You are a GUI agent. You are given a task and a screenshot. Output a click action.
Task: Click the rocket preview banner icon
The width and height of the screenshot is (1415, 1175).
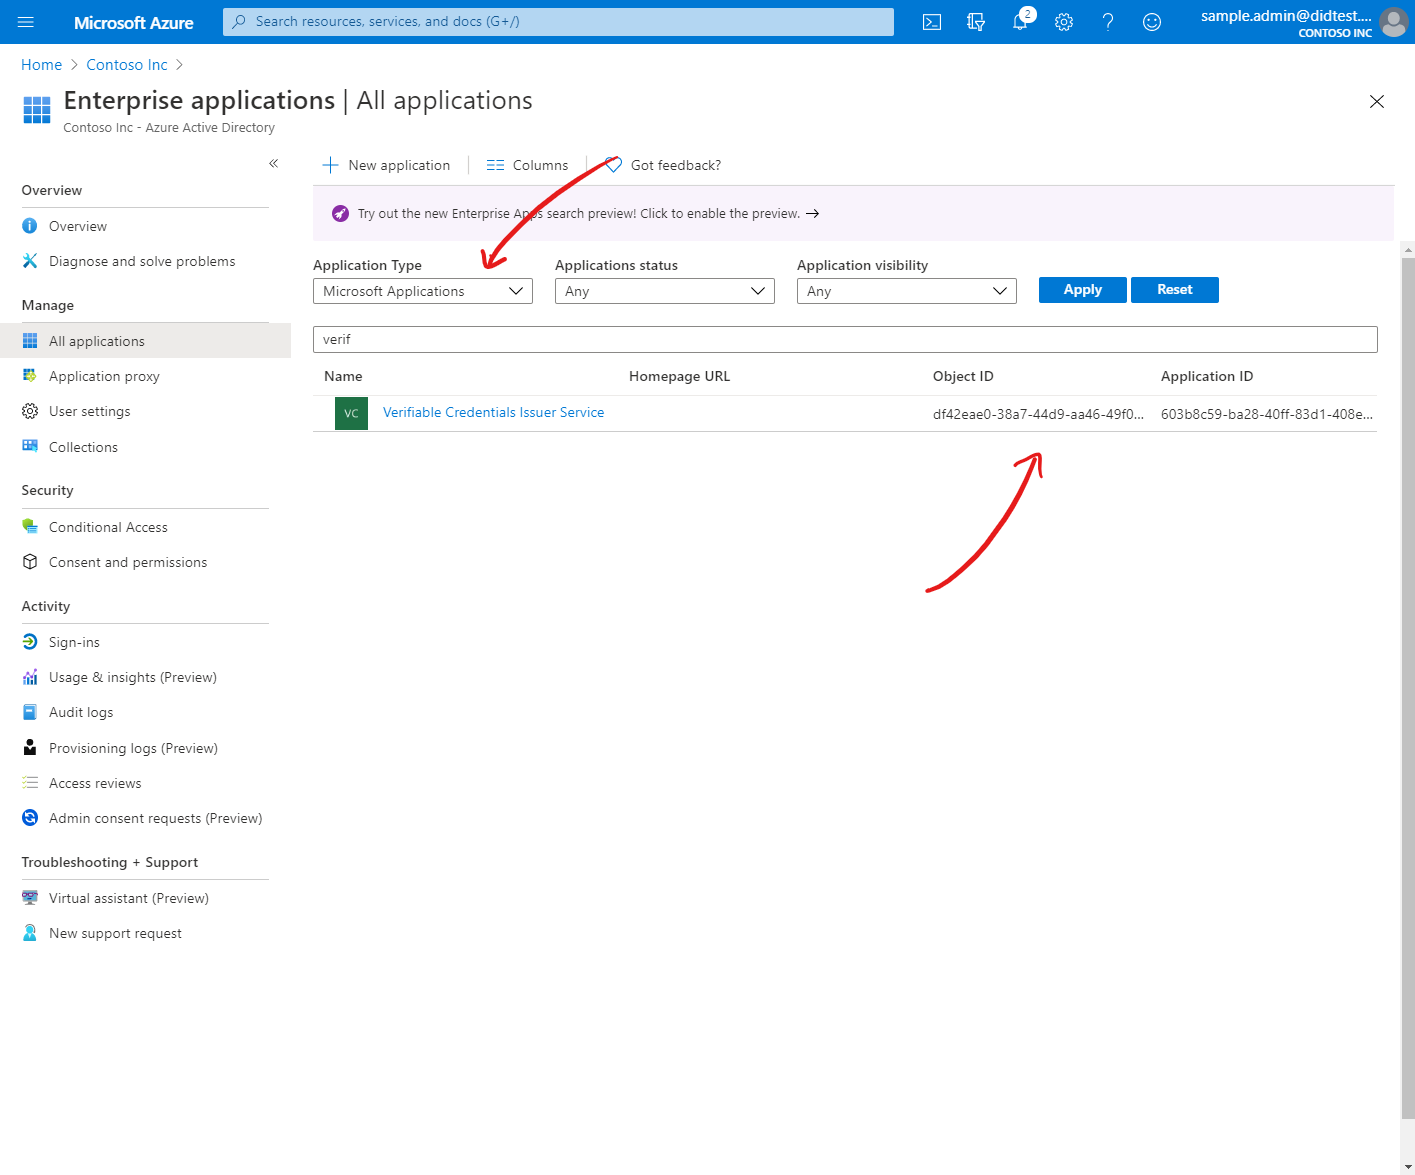(x=340, y=213)
